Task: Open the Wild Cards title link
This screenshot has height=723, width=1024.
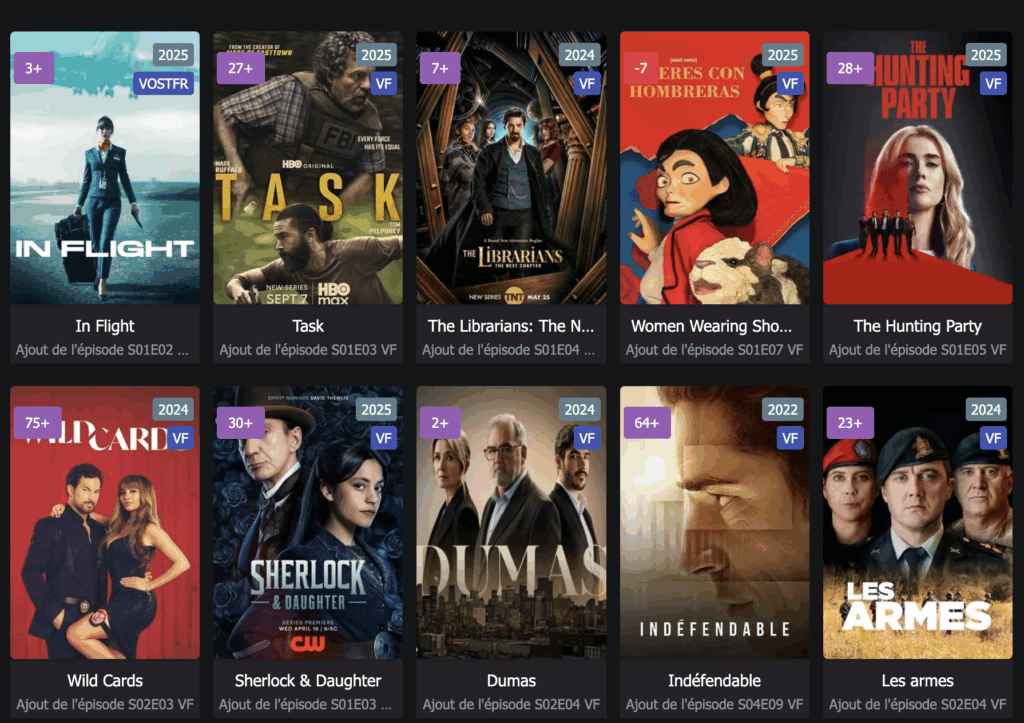Action: [x=104, y=681]
